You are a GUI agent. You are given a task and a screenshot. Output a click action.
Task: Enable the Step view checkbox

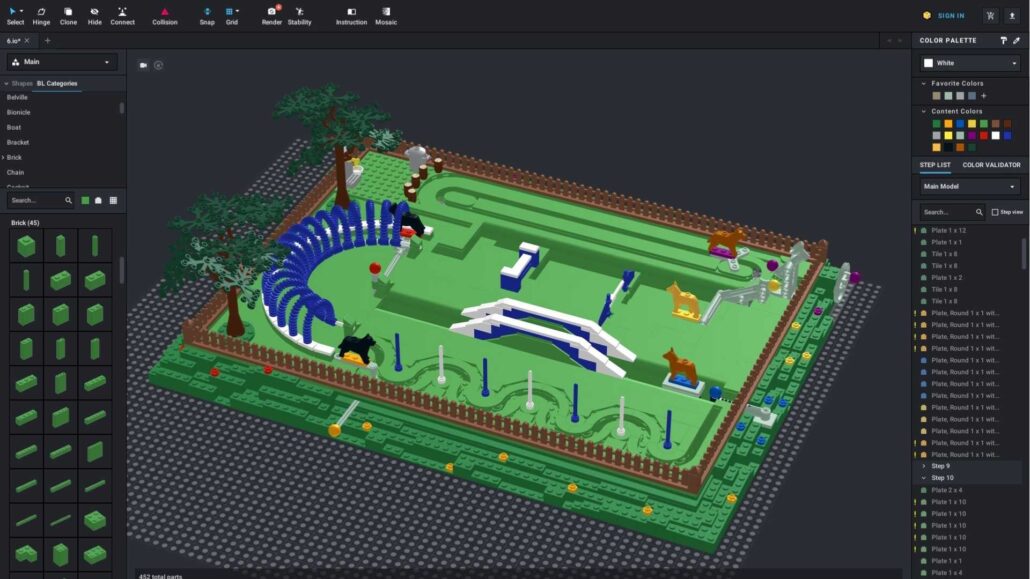pyautogui.click(x=995, y=212)
